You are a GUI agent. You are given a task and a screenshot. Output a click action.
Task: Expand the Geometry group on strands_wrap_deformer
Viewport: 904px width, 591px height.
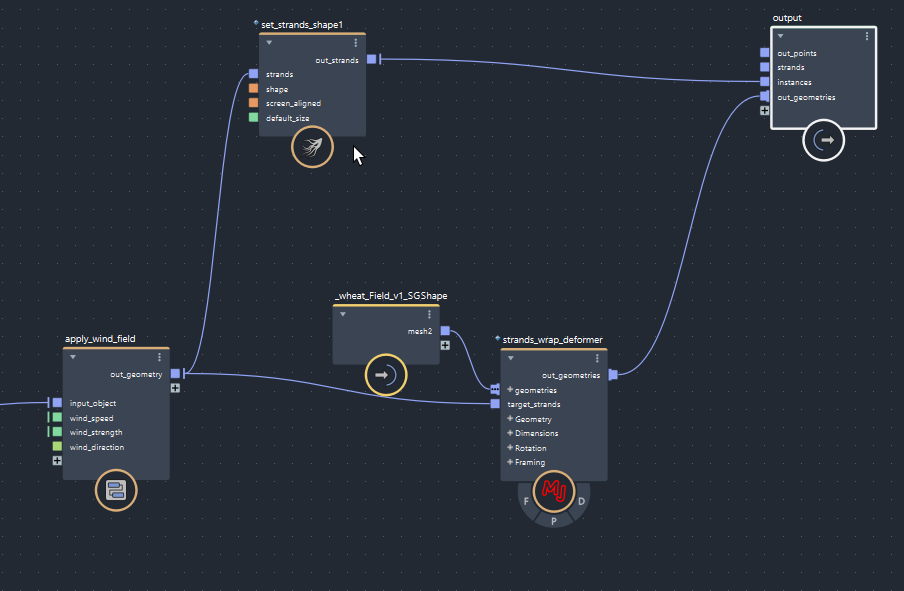511,419
